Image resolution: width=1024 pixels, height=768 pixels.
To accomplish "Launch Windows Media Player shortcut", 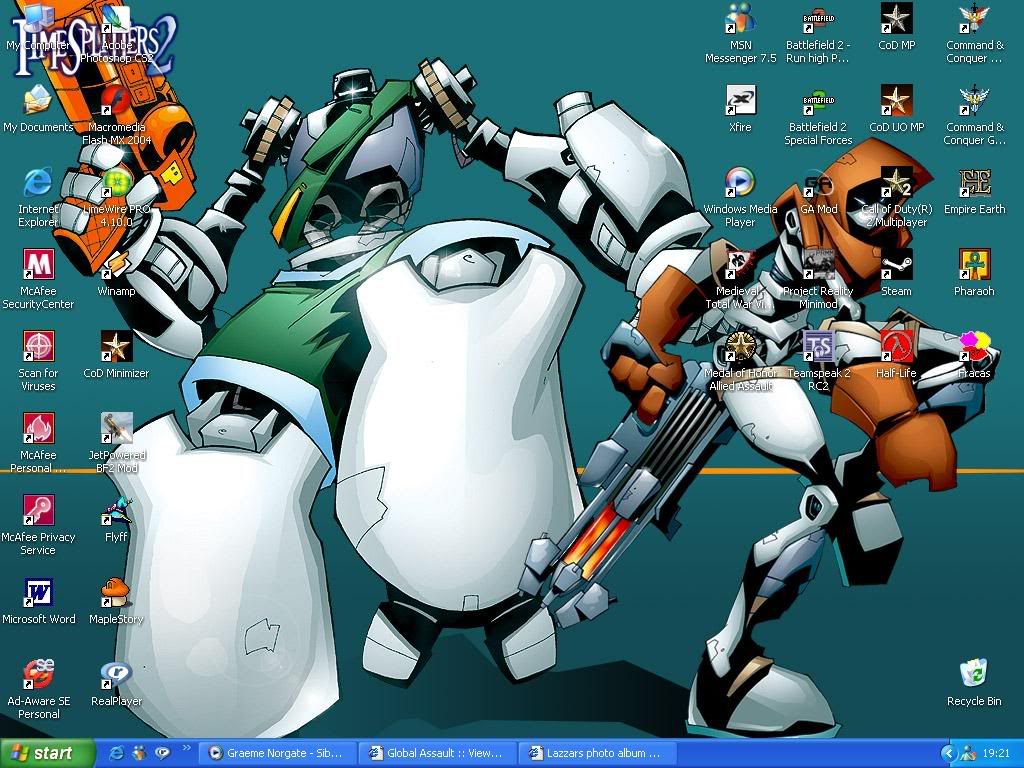I will 740,185.
